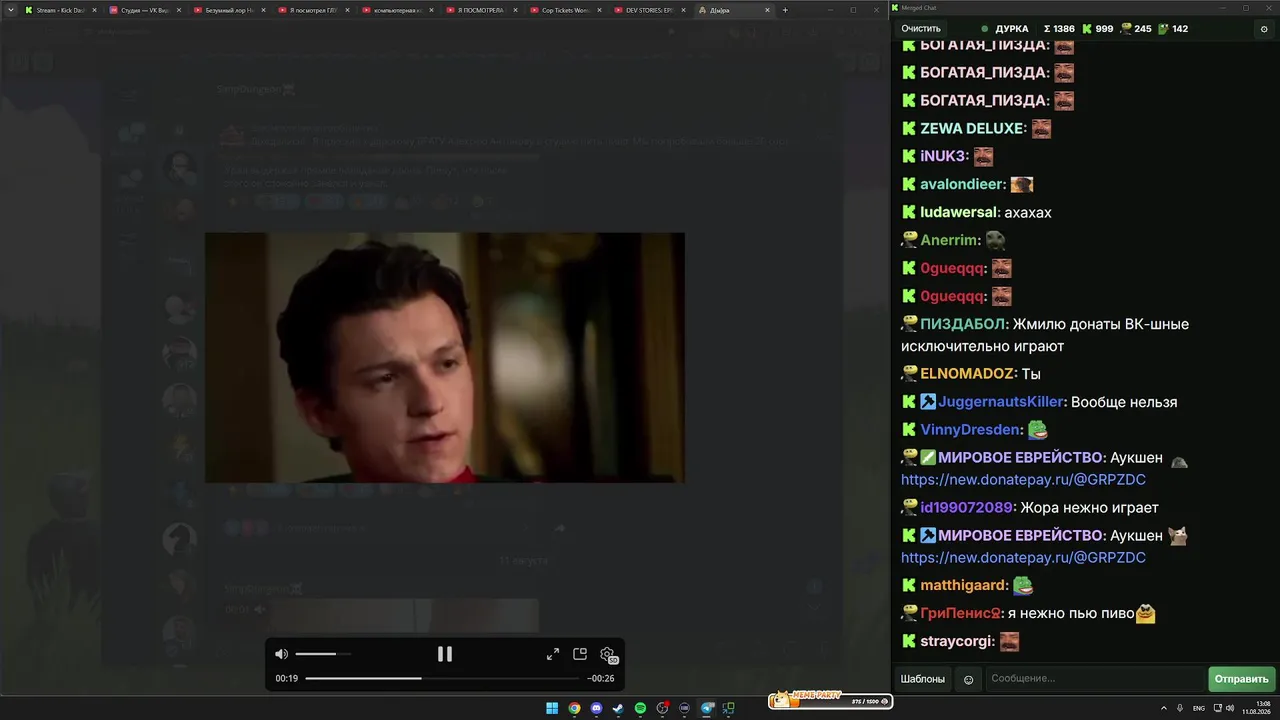Open the Шаблоны templates list
Screen dimensions: 1280x720
click(922, 679)
